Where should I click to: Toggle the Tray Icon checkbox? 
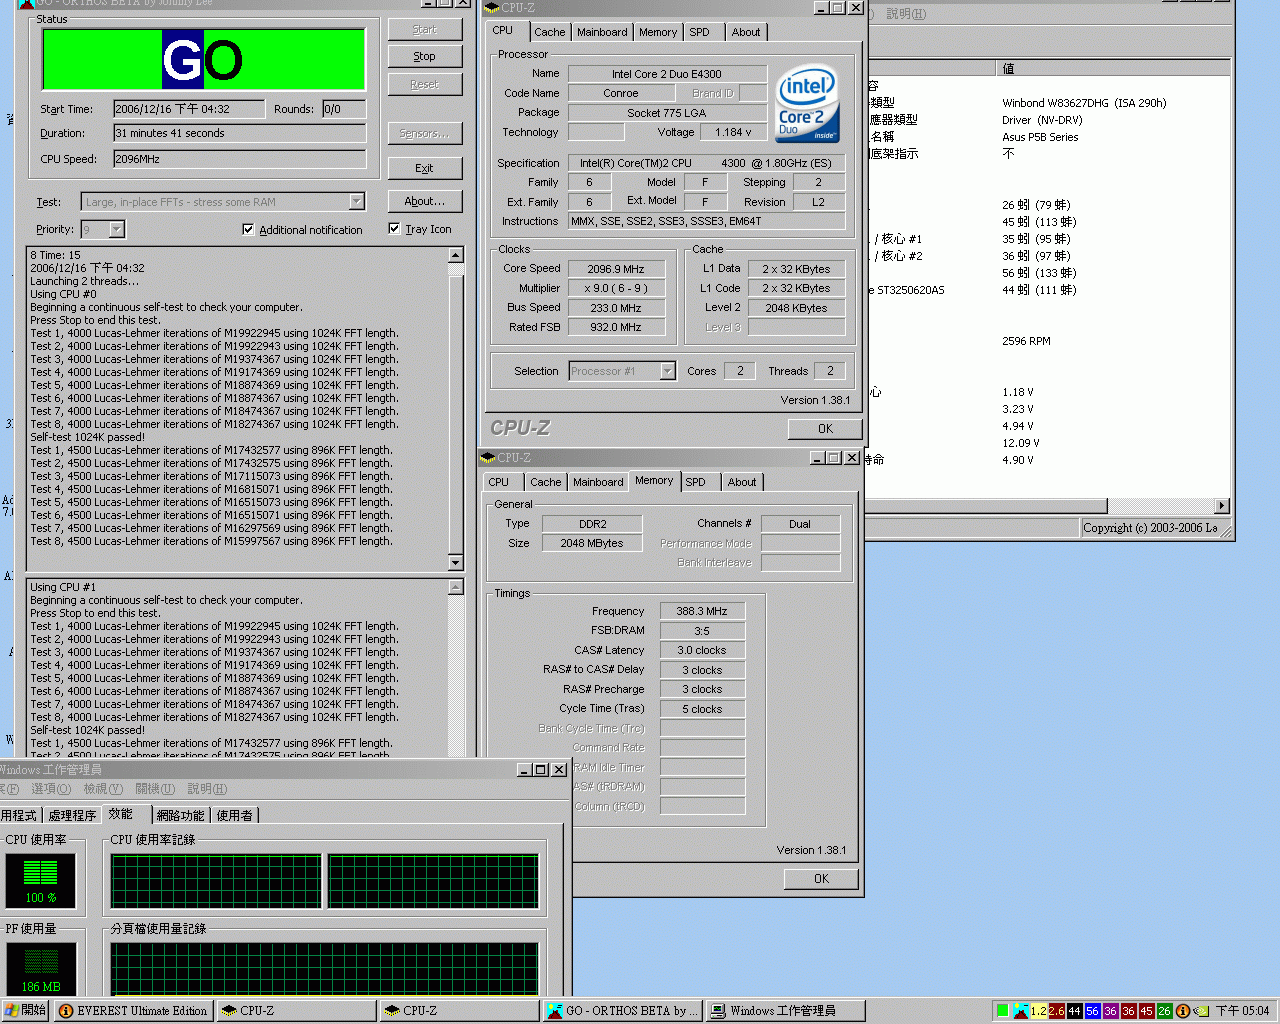[x=394, y=228]
